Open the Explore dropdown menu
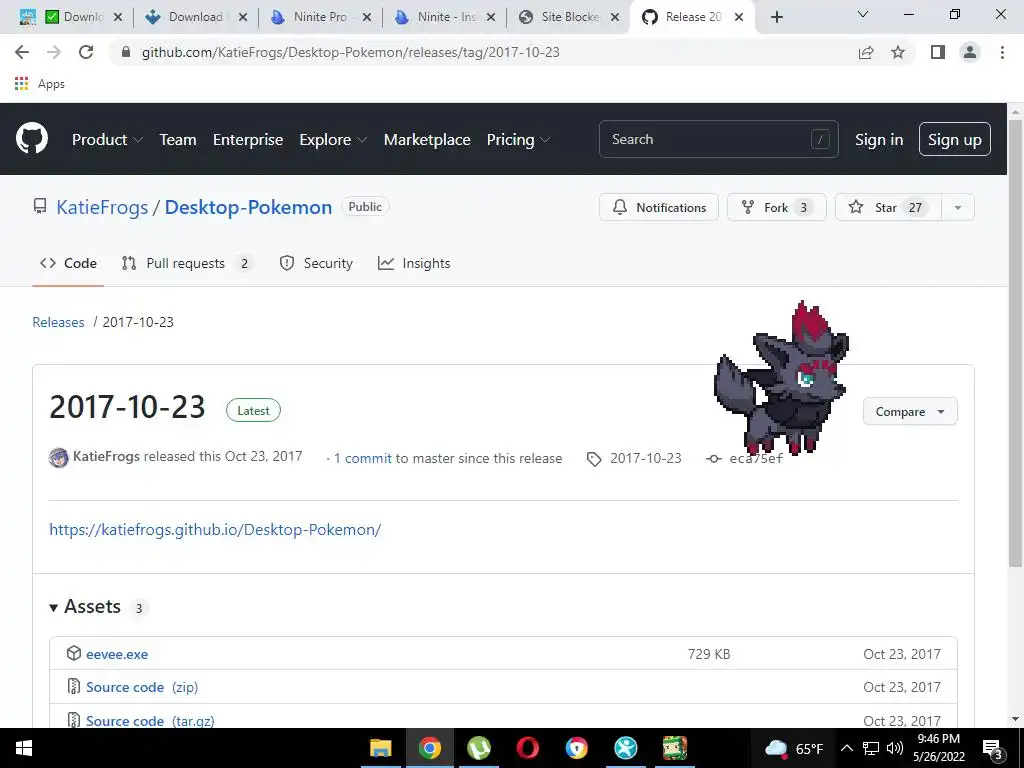Screen dimensions: 1024x768 [x=333, y=139]
